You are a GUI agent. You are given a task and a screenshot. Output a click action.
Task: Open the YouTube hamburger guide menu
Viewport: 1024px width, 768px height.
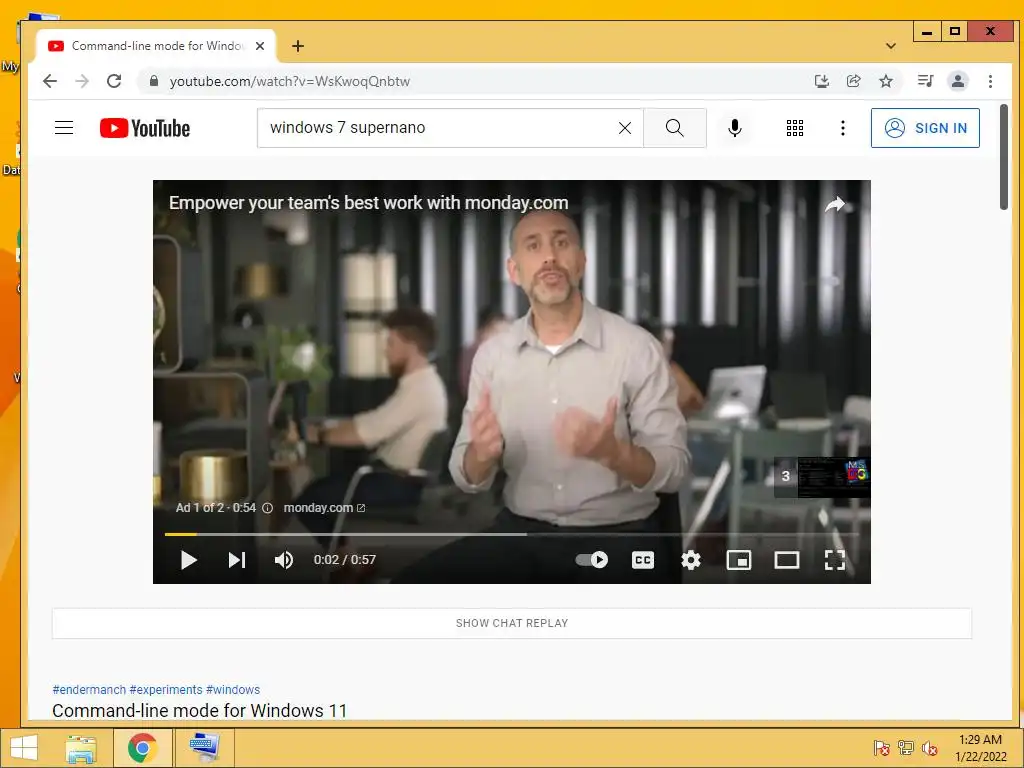pos(64,128)
